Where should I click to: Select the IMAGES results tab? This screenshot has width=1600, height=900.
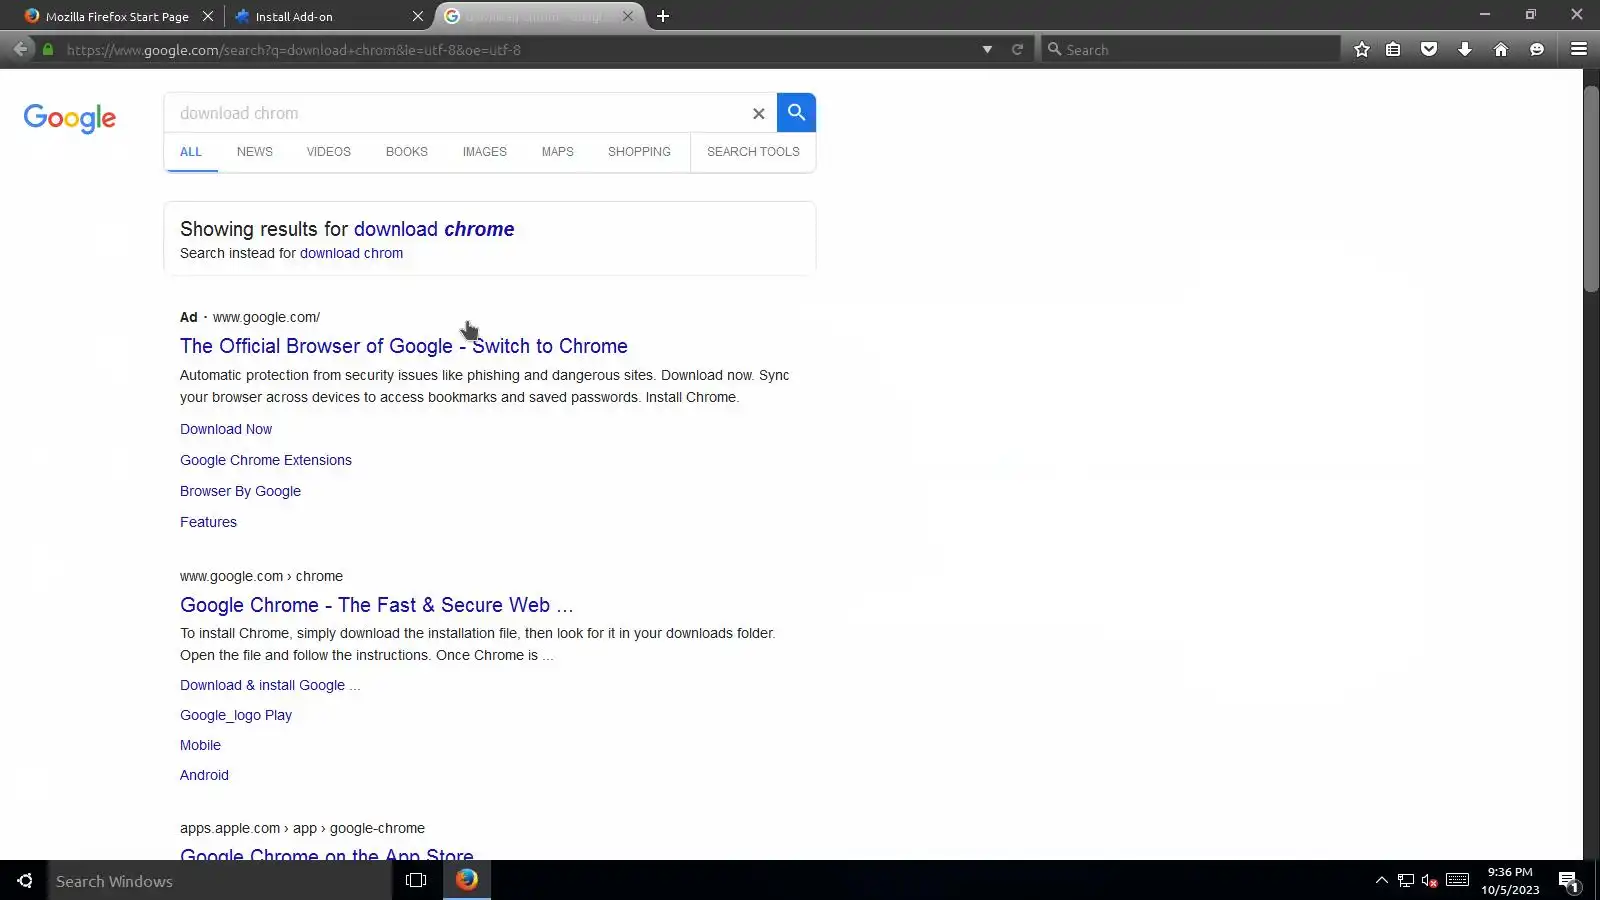[x=485, y=152]
